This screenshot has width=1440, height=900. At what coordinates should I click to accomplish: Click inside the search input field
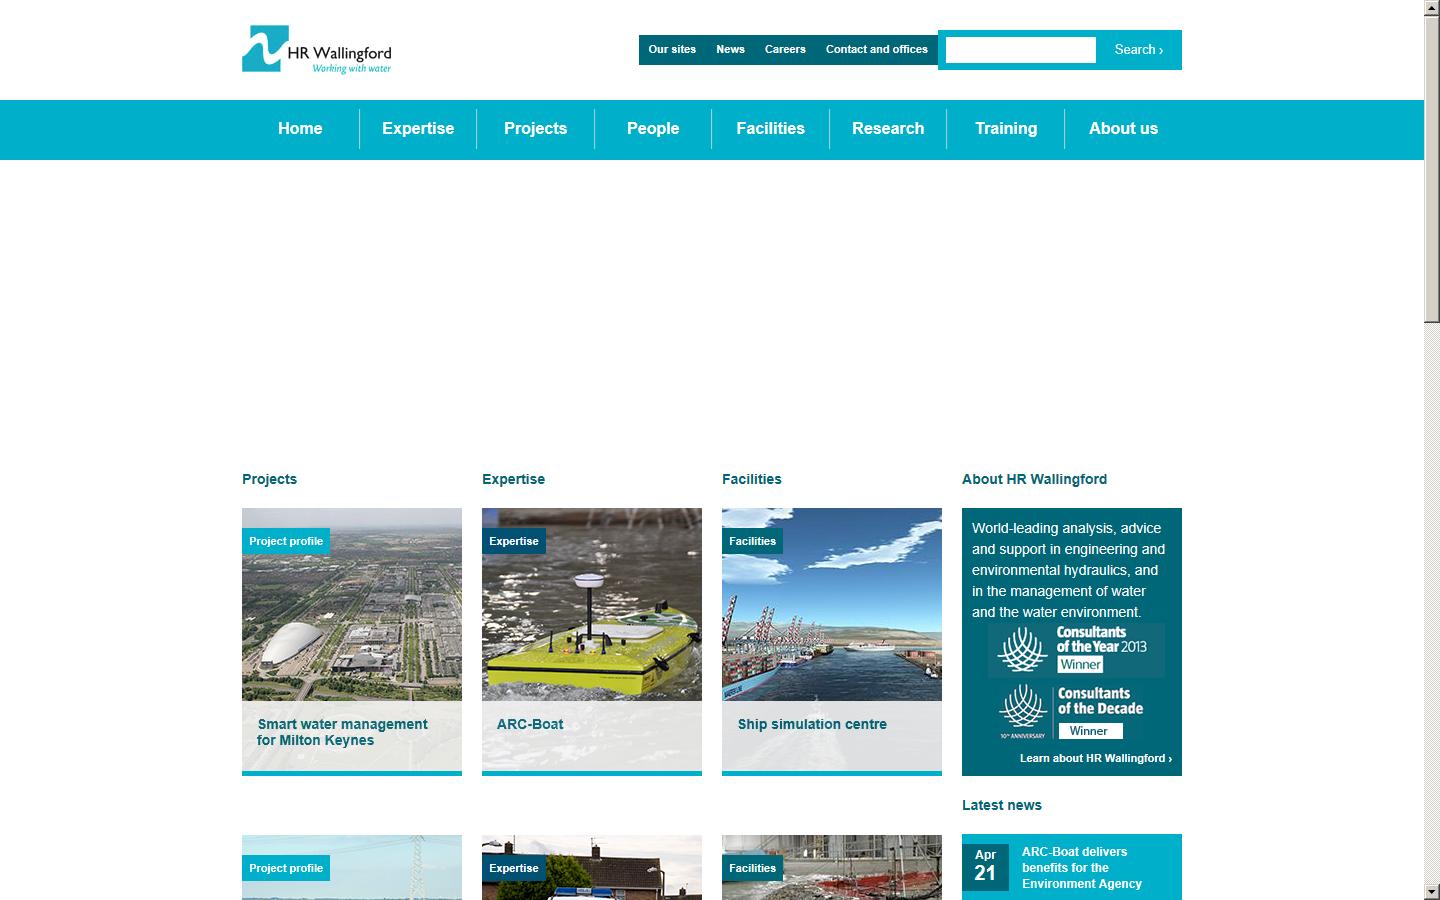(1019, 49)
